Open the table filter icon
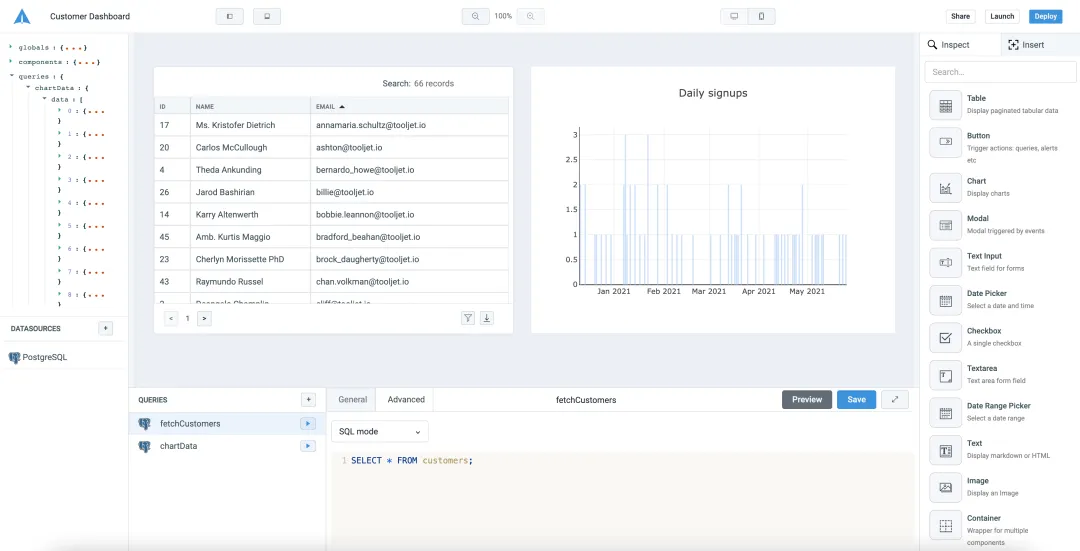This screenshot has width=1080, height=551. 468,318
